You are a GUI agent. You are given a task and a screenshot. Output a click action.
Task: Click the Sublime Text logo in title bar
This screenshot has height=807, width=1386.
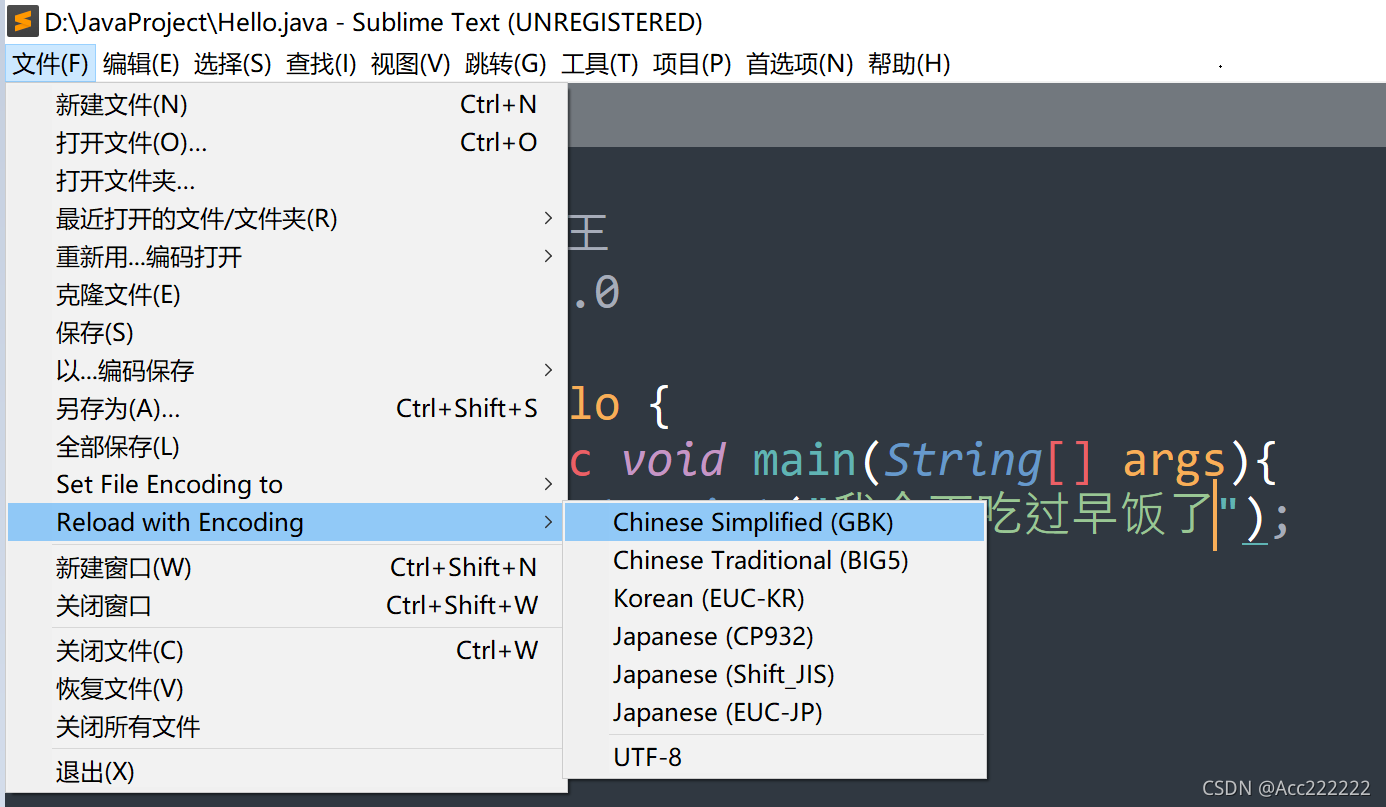click(23, 21)
